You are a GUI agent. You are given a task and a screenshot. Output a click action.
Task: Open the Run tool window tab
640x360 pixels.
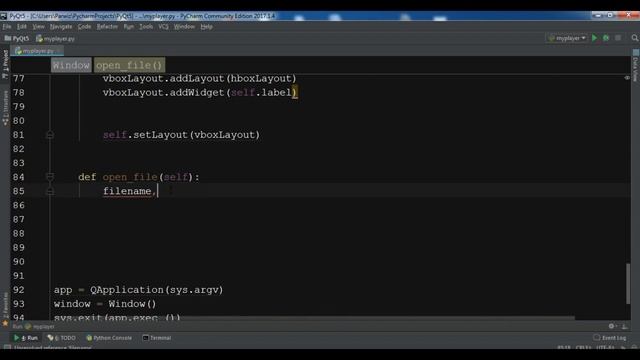25,338
